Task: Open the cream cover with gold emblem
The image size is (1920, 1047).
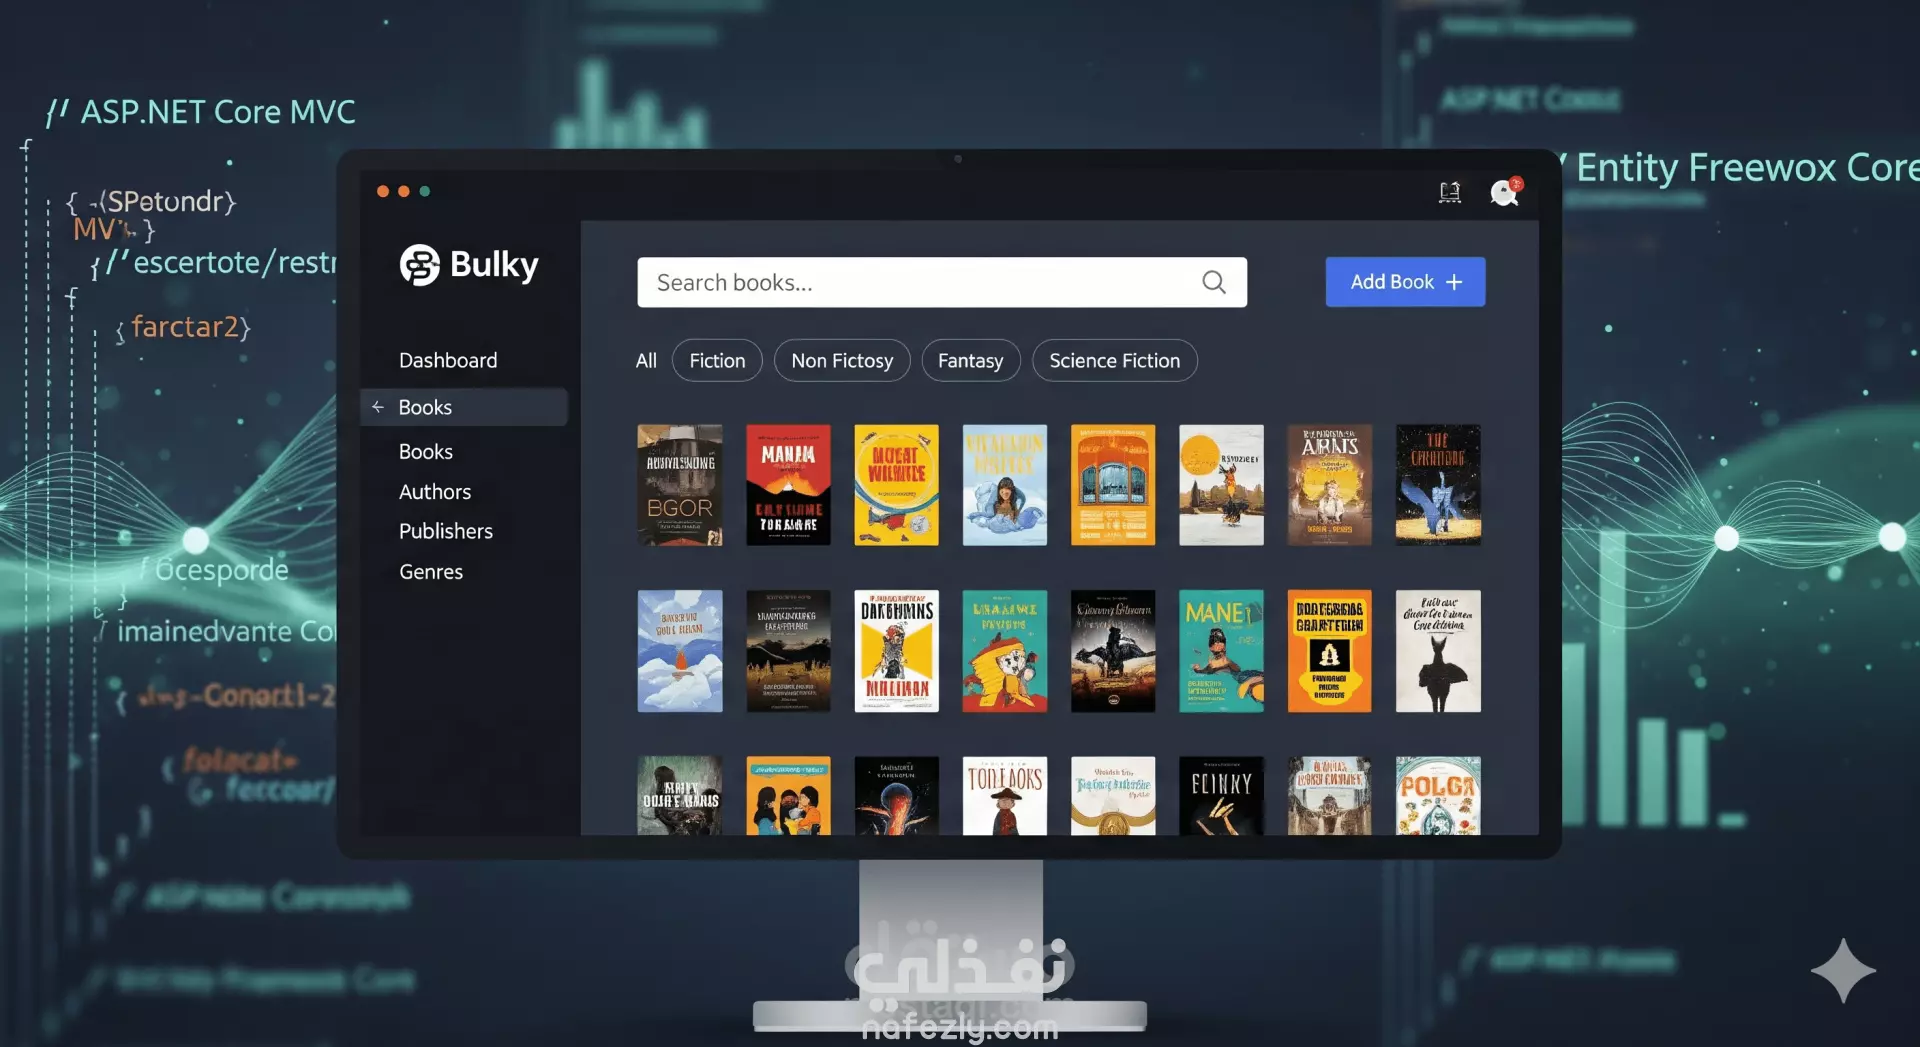Action: tap(1113, 796)
